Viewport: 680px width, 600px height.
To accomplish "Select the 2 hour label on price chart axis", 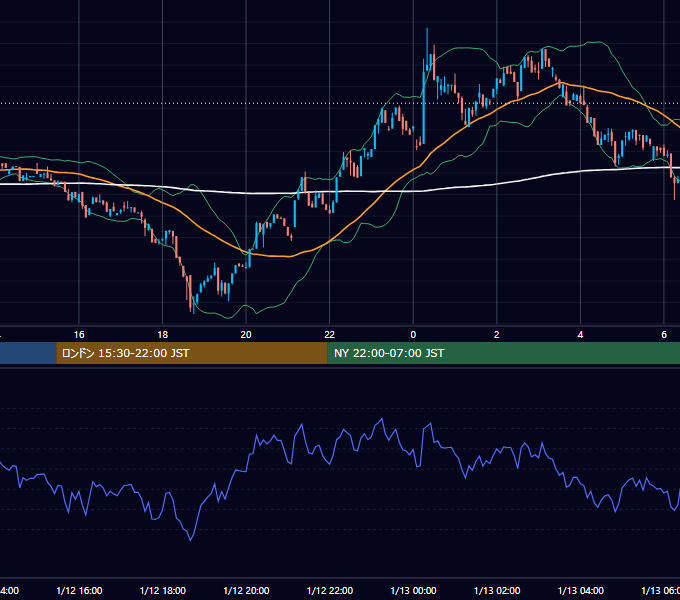I will coord(497,335).
